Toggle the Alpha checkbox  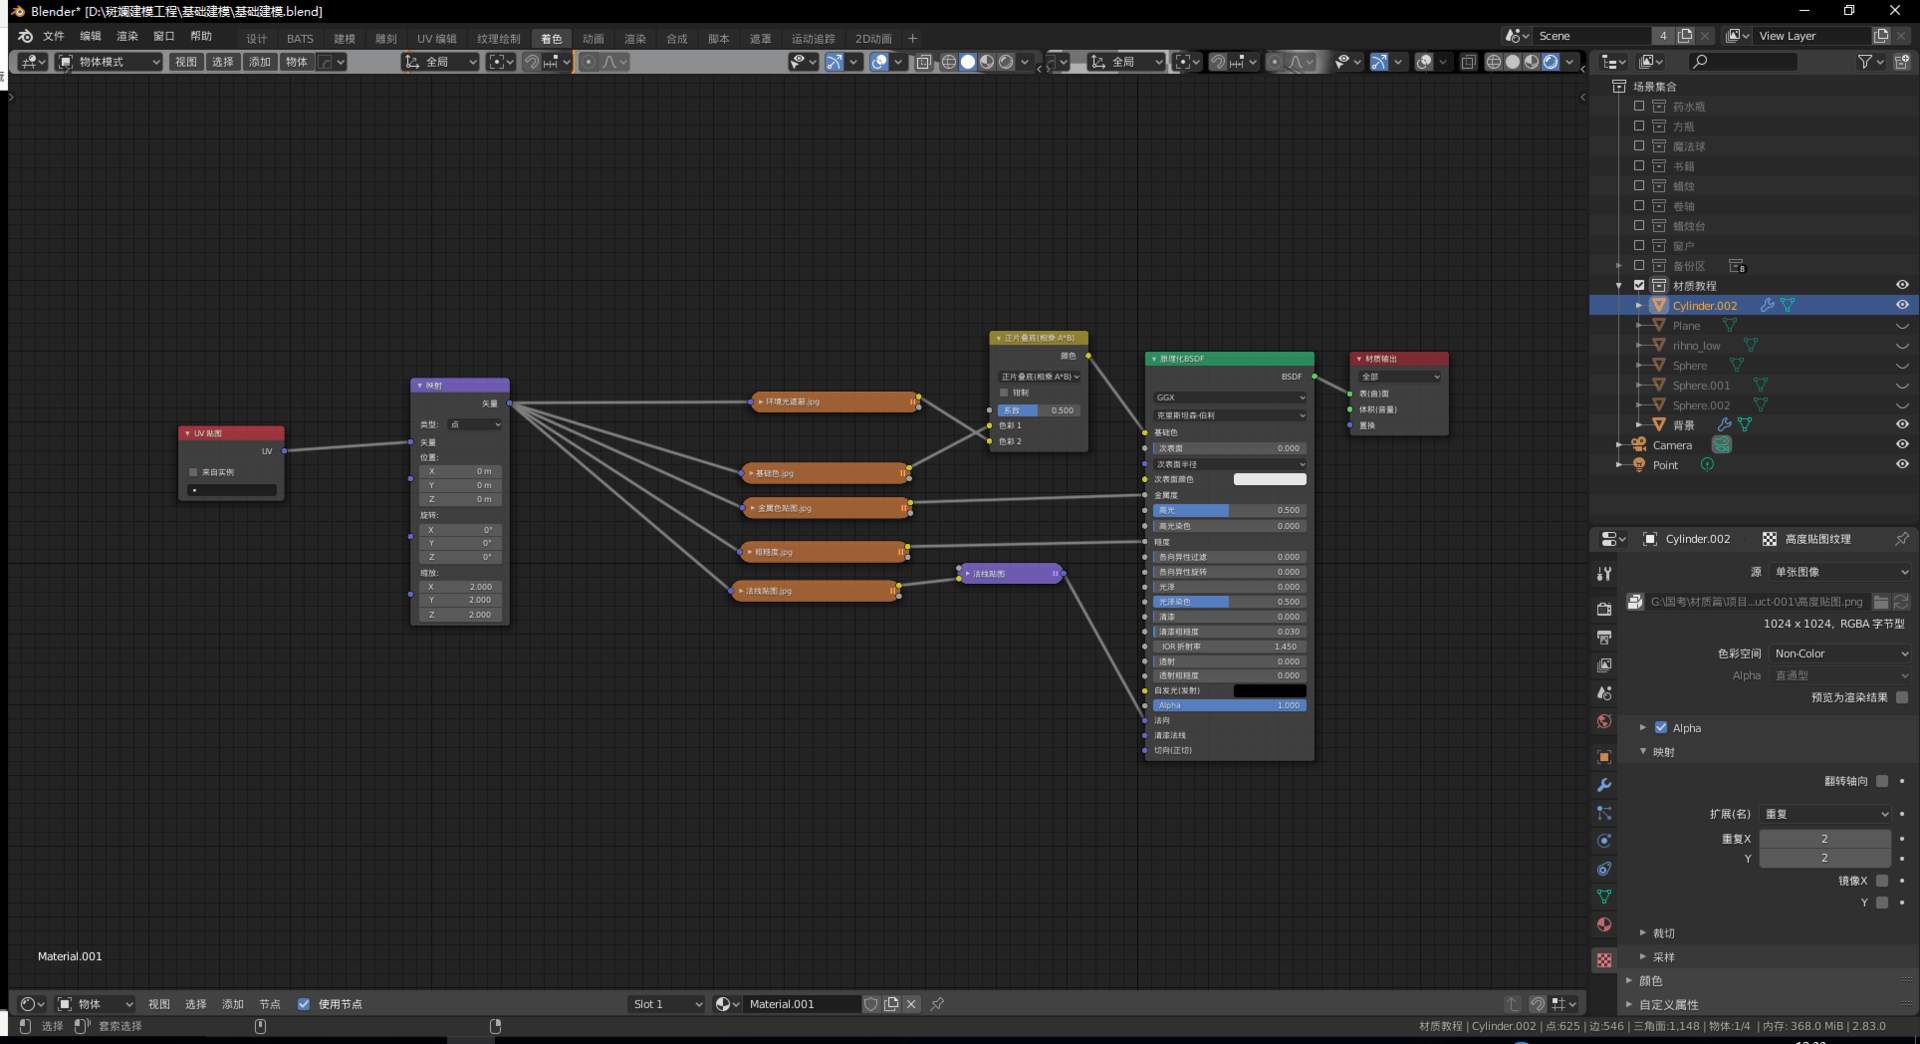[1661, 728]
